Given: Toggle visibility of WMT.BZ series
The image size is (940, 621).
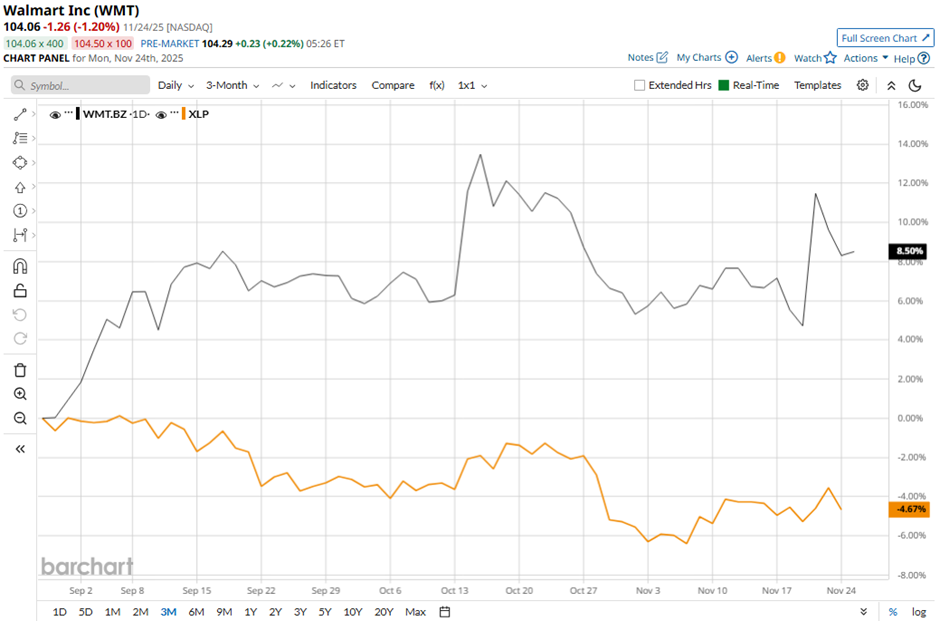Looking at the screenshot, I should (x=55, y=114).
